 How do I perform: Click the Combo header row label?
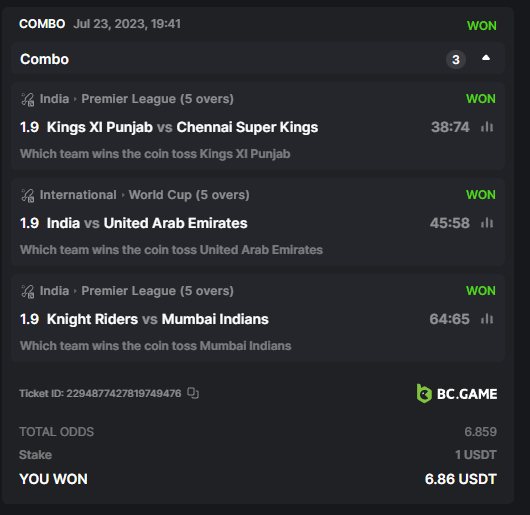click(44, 59)
